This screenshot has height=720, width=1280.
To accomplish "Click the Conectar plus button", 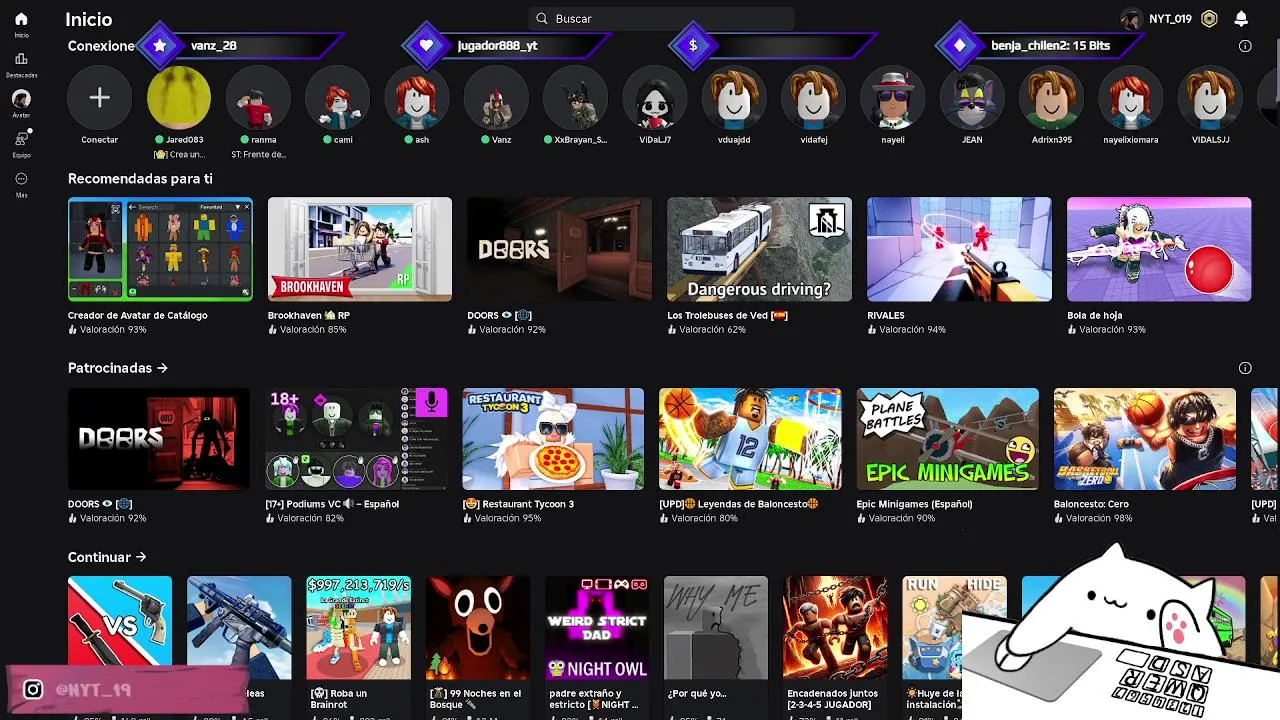I will 99,98.
